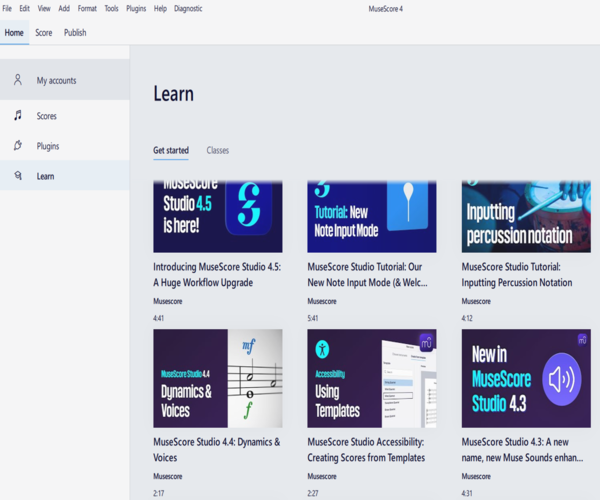Screen dimensions: 600x500
Task: Select the Get started tab
Action: pyautogui.click(x=170, y=150)
